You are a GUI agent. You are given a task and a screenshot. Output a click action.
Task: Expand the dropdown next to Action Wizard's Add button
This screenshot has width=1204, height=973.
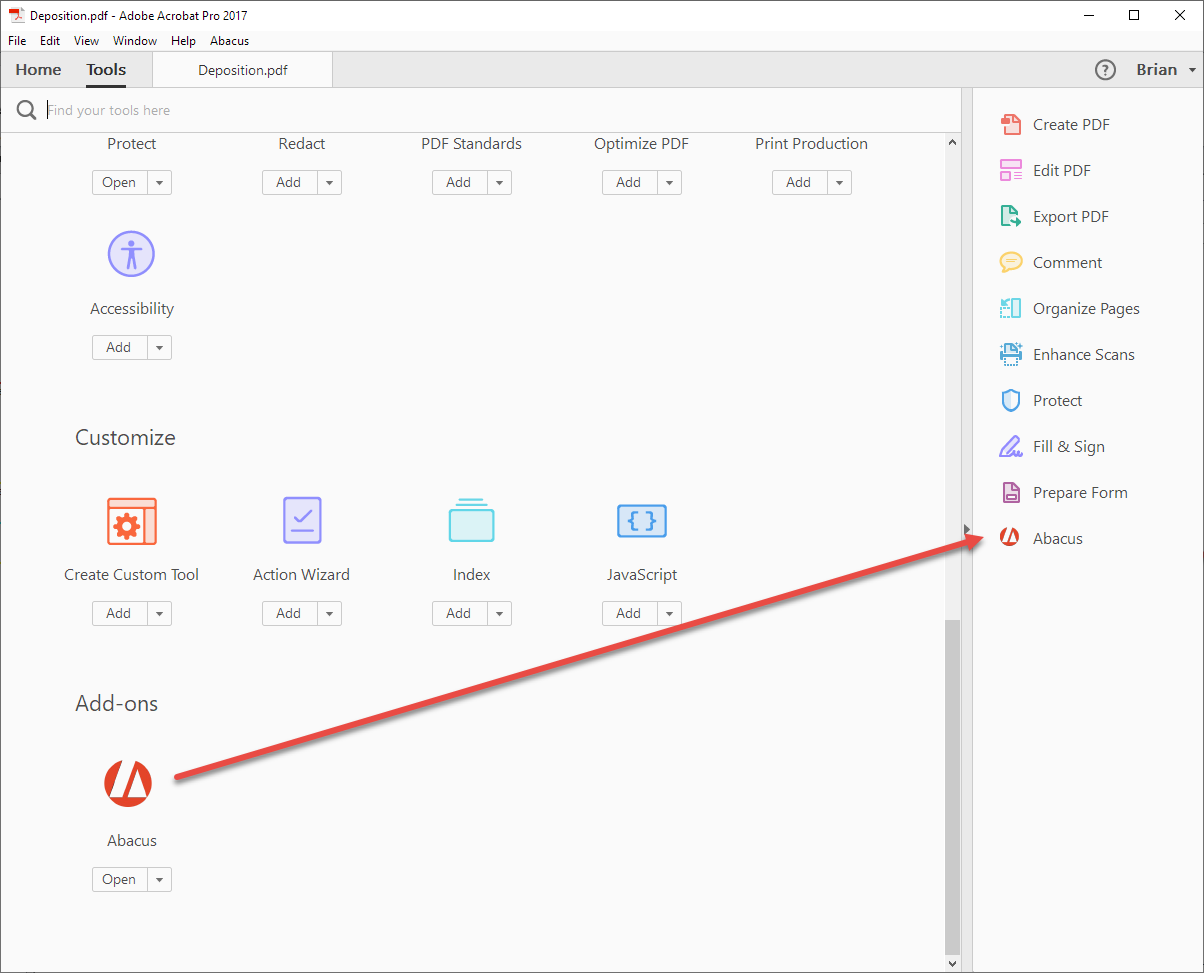329,613
